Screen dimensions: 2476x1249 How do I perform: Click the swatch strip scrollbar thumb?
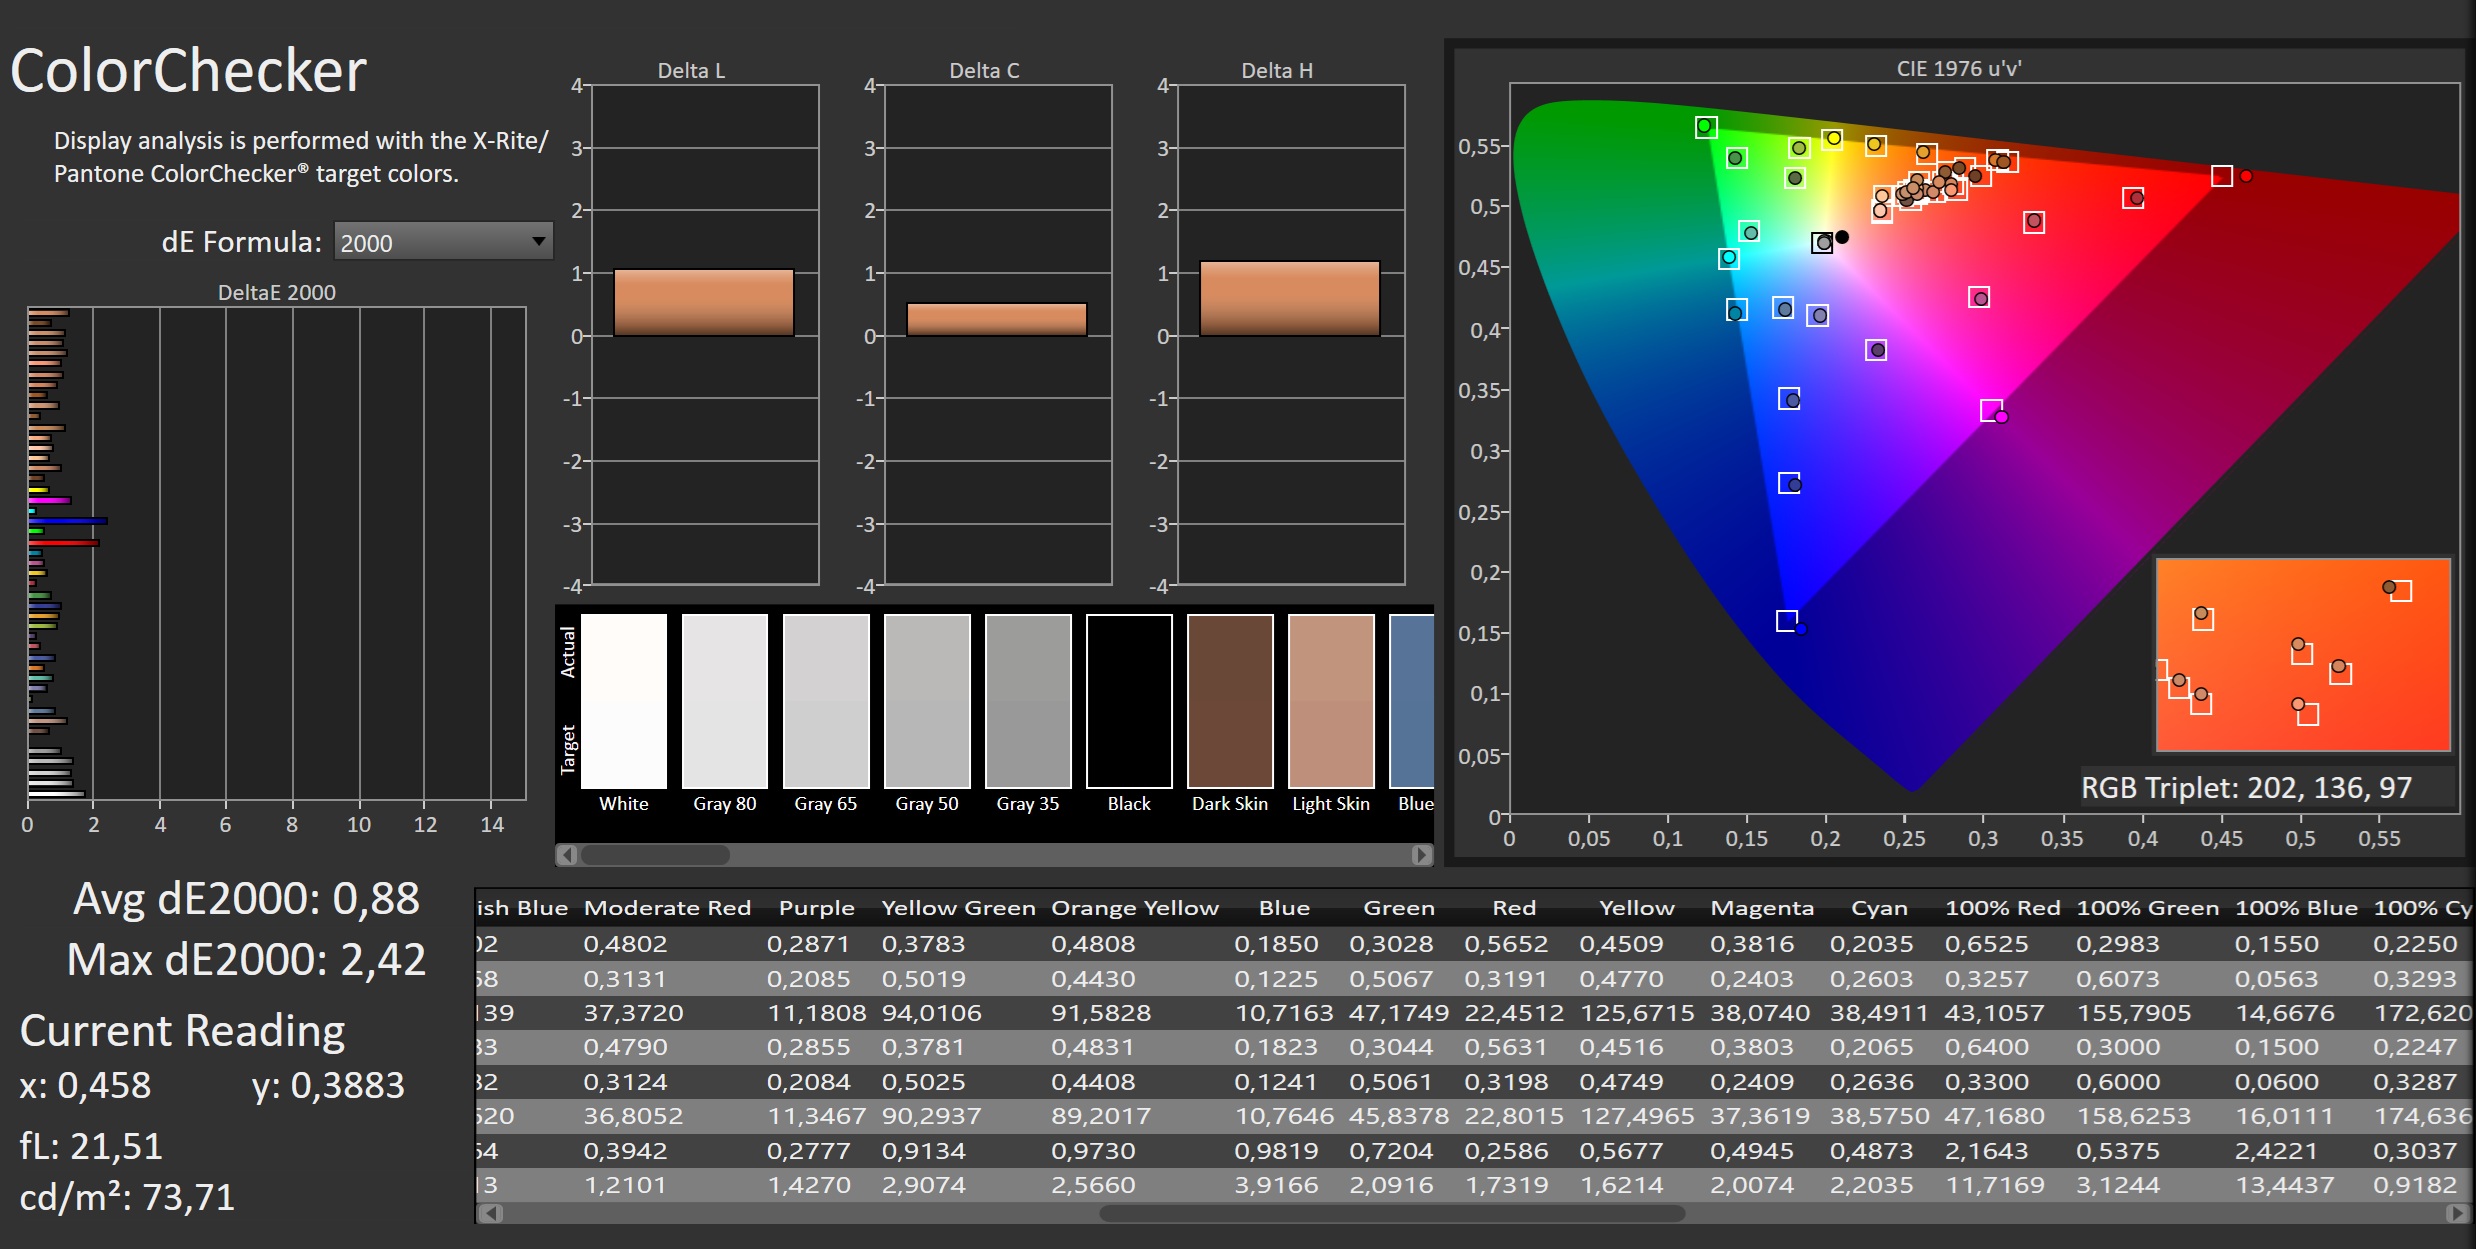coord(655,855)
